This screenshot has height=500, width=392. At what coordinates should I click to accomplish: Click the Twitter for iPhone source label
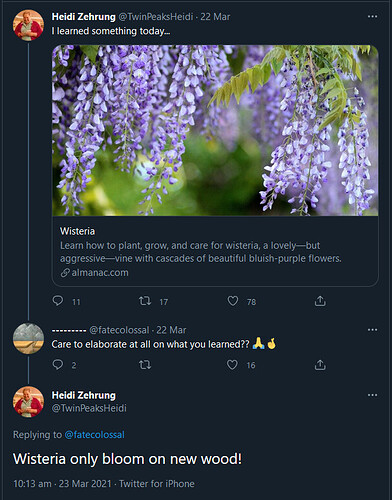157,484
